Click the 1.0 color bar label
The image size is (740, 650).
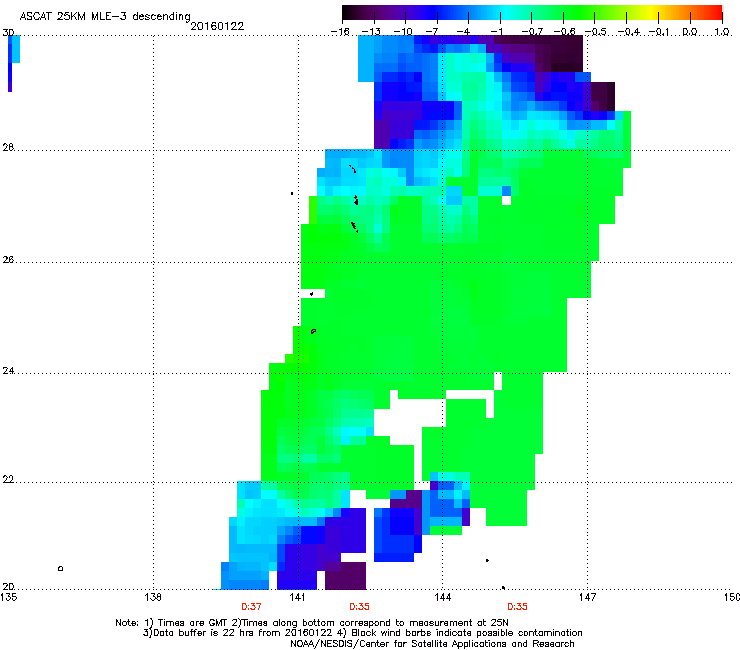pyautogui.click(x=723, y=32)
